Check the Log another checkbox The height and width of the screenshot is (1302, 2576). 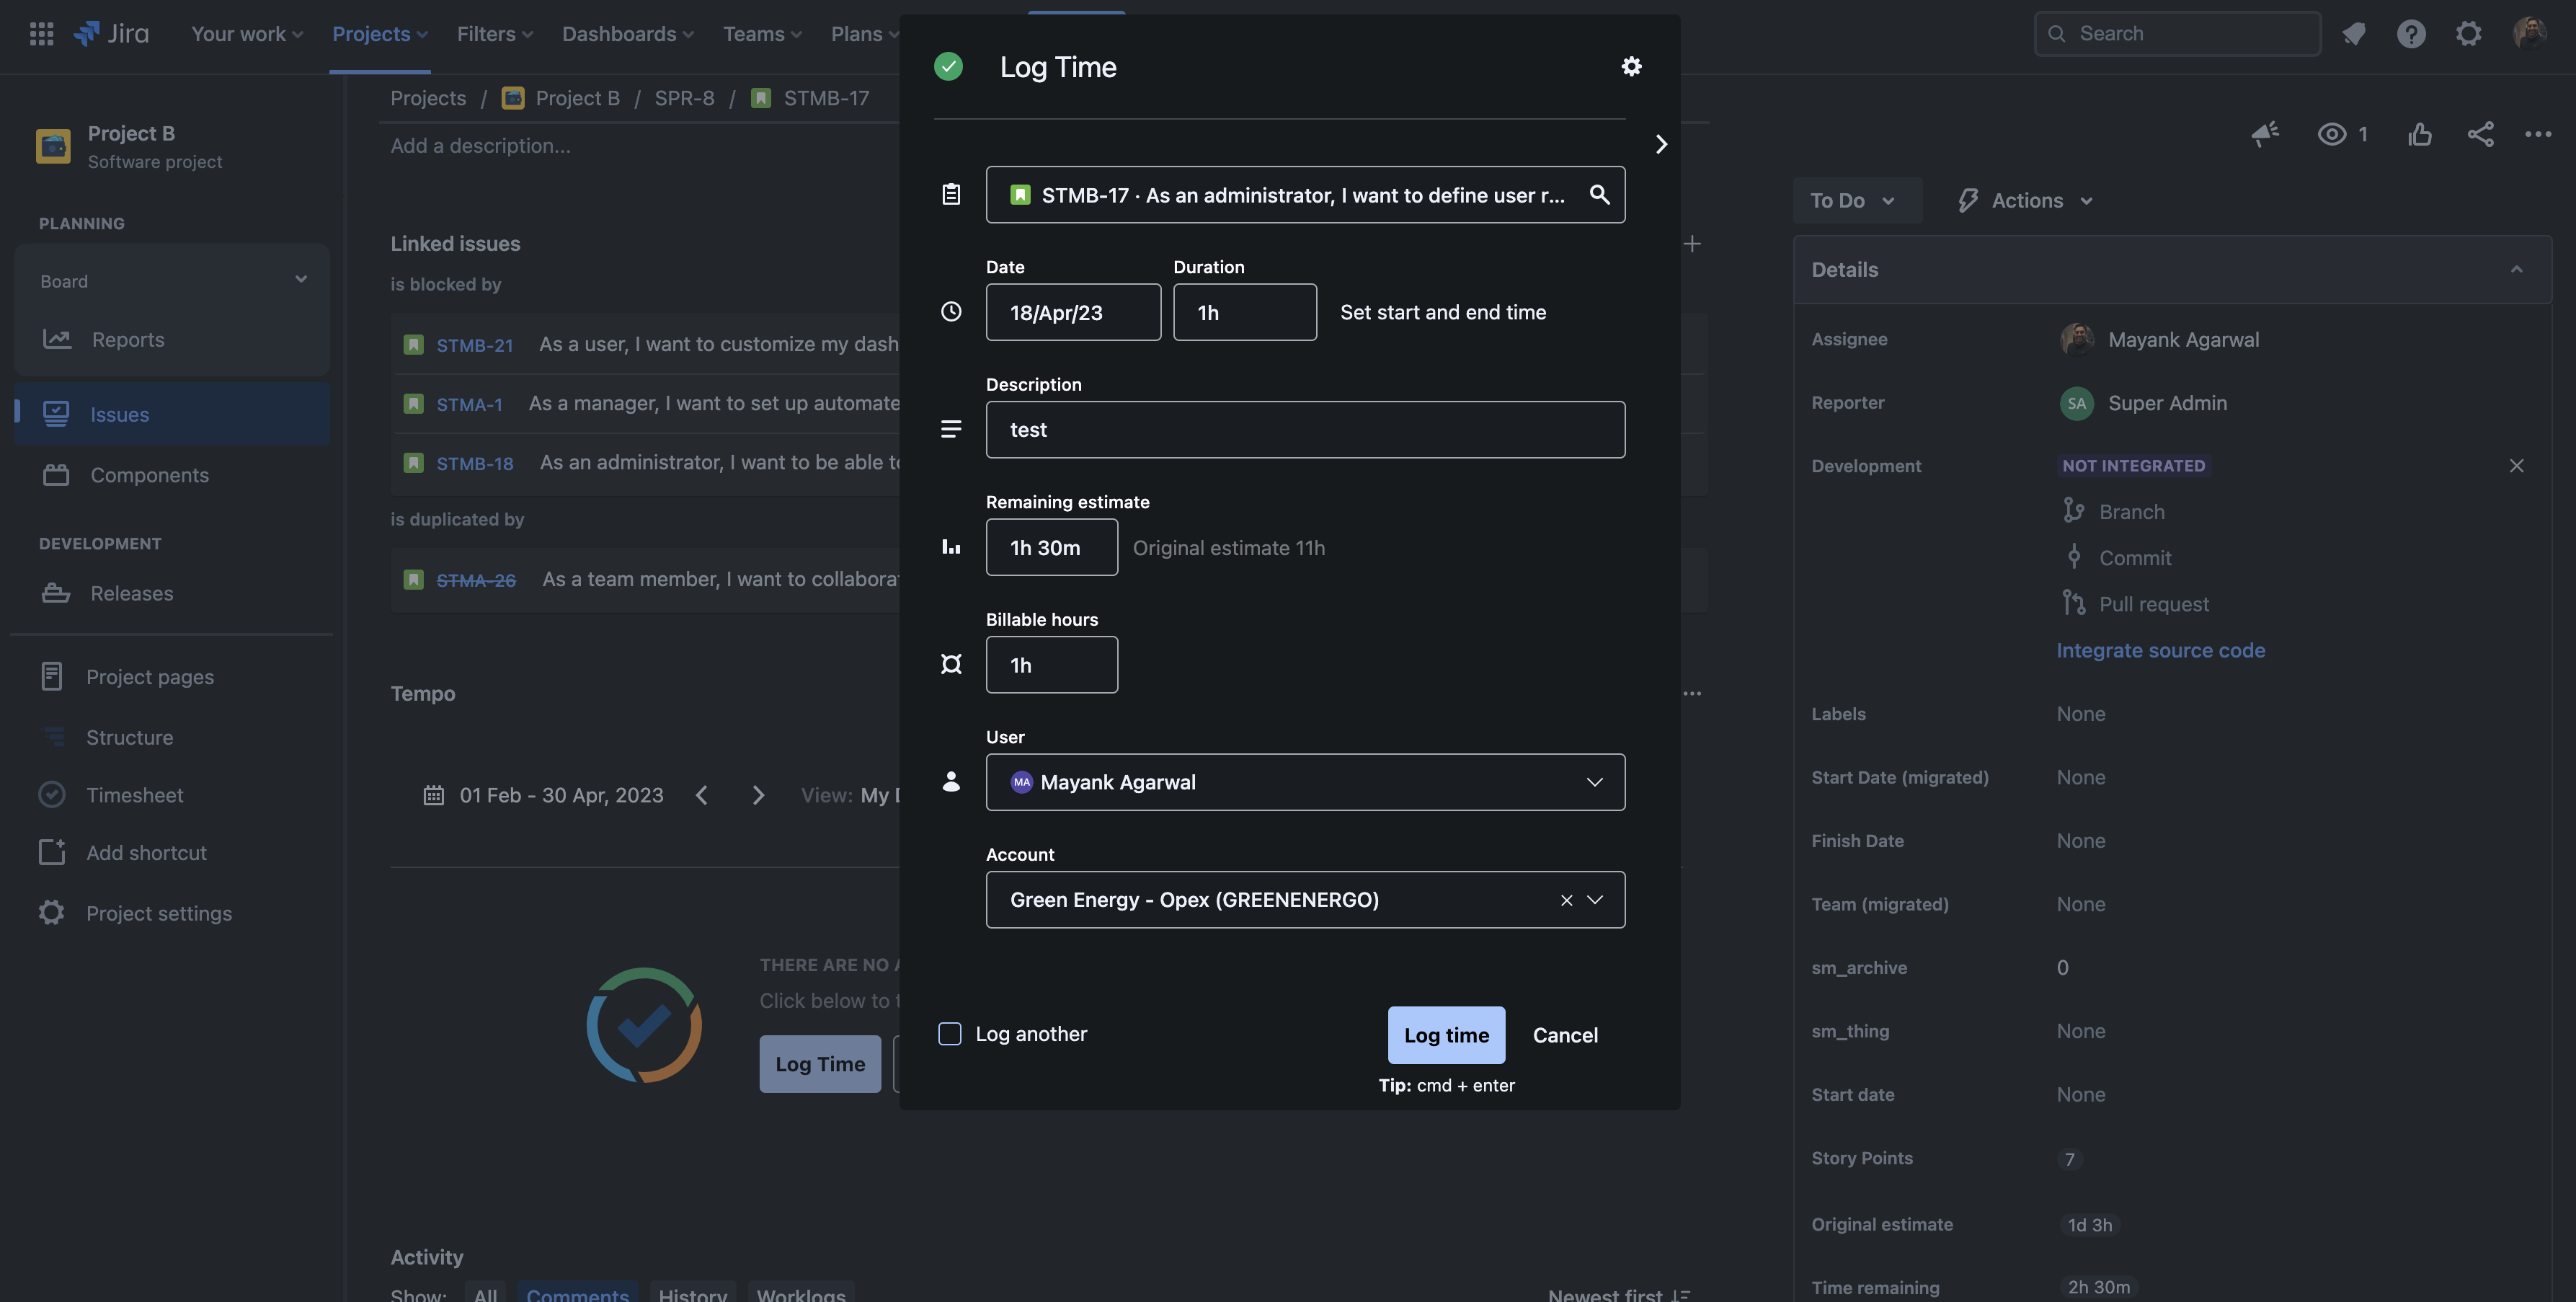(949, 1033)
